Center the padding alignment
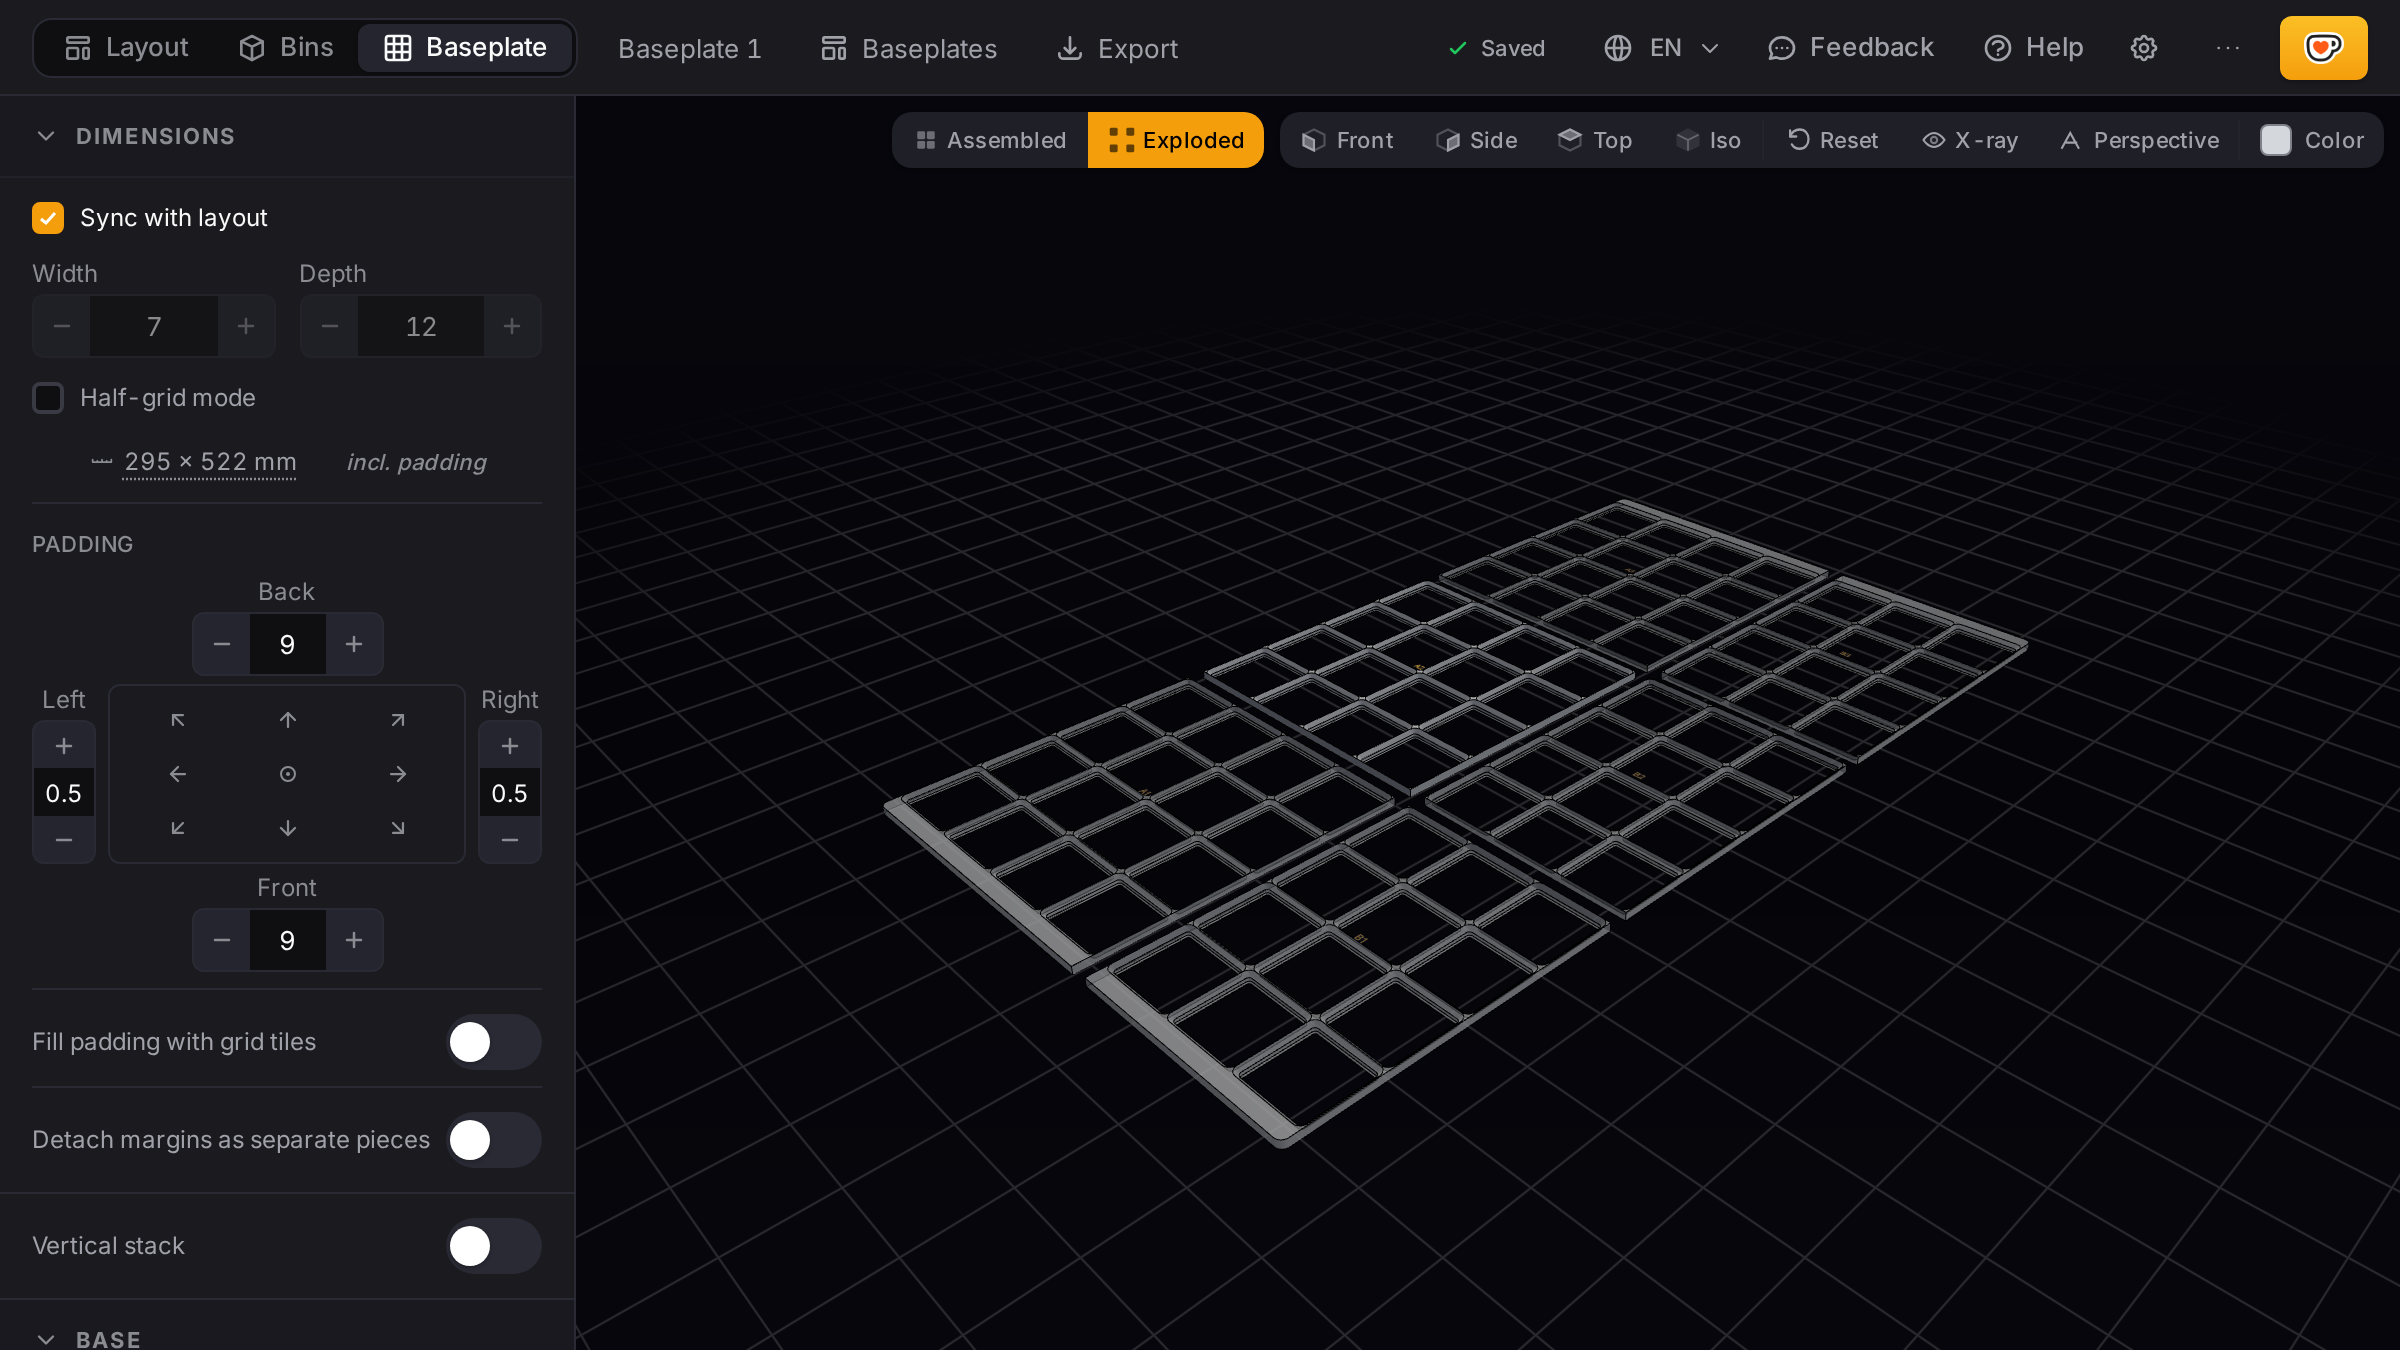The width and height of the screenshot is (2400, 1350). coord(288,774)
